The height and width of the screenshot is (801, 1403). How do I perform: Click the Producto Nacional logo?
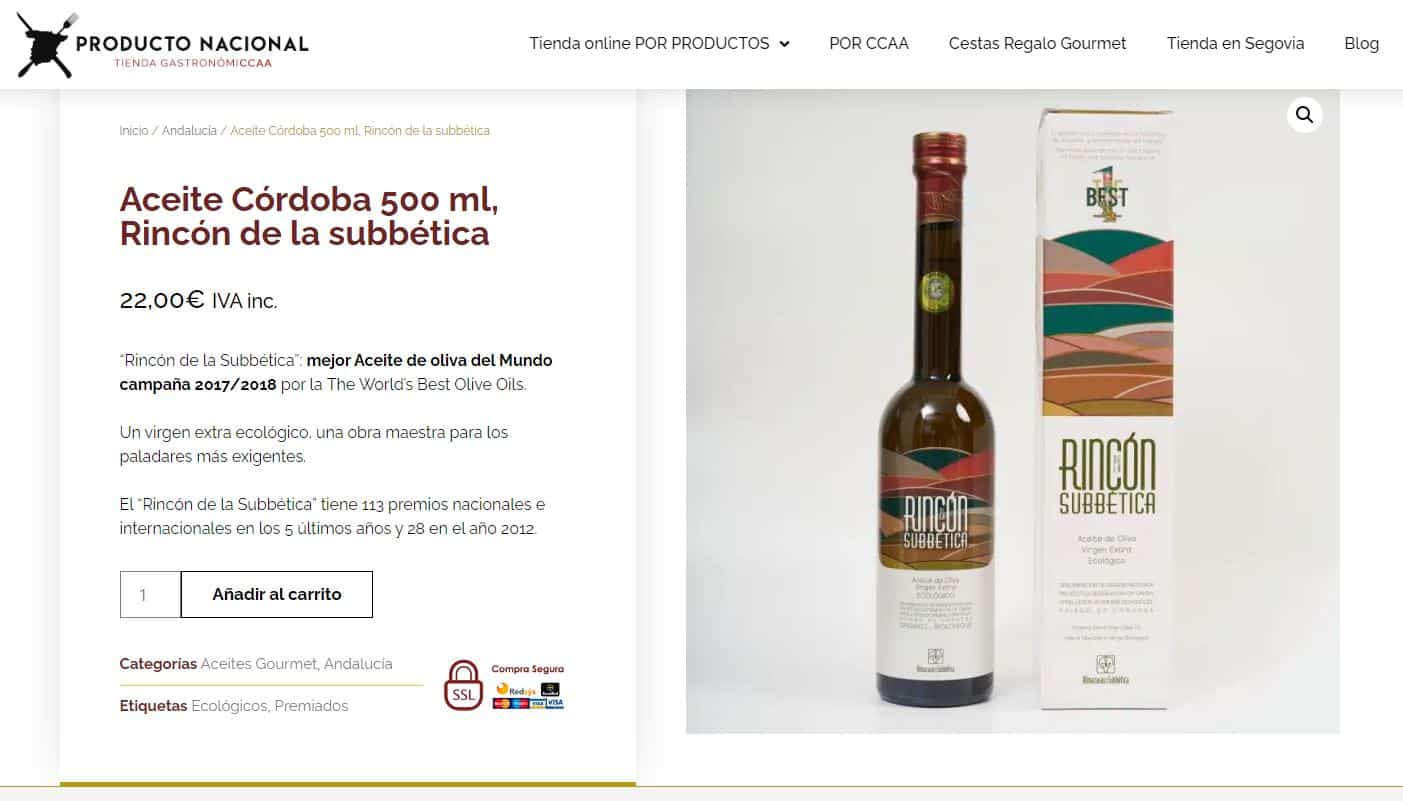[163, 45]
